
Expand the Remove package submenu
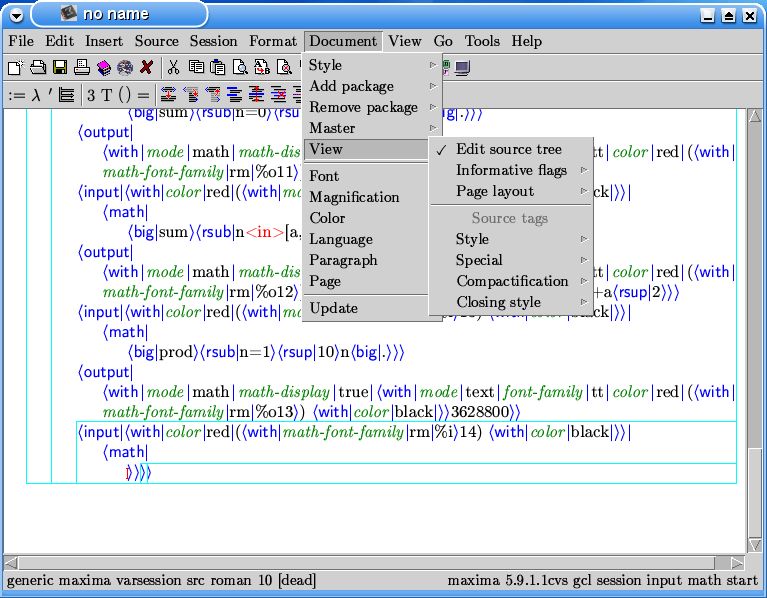(372, 107)
